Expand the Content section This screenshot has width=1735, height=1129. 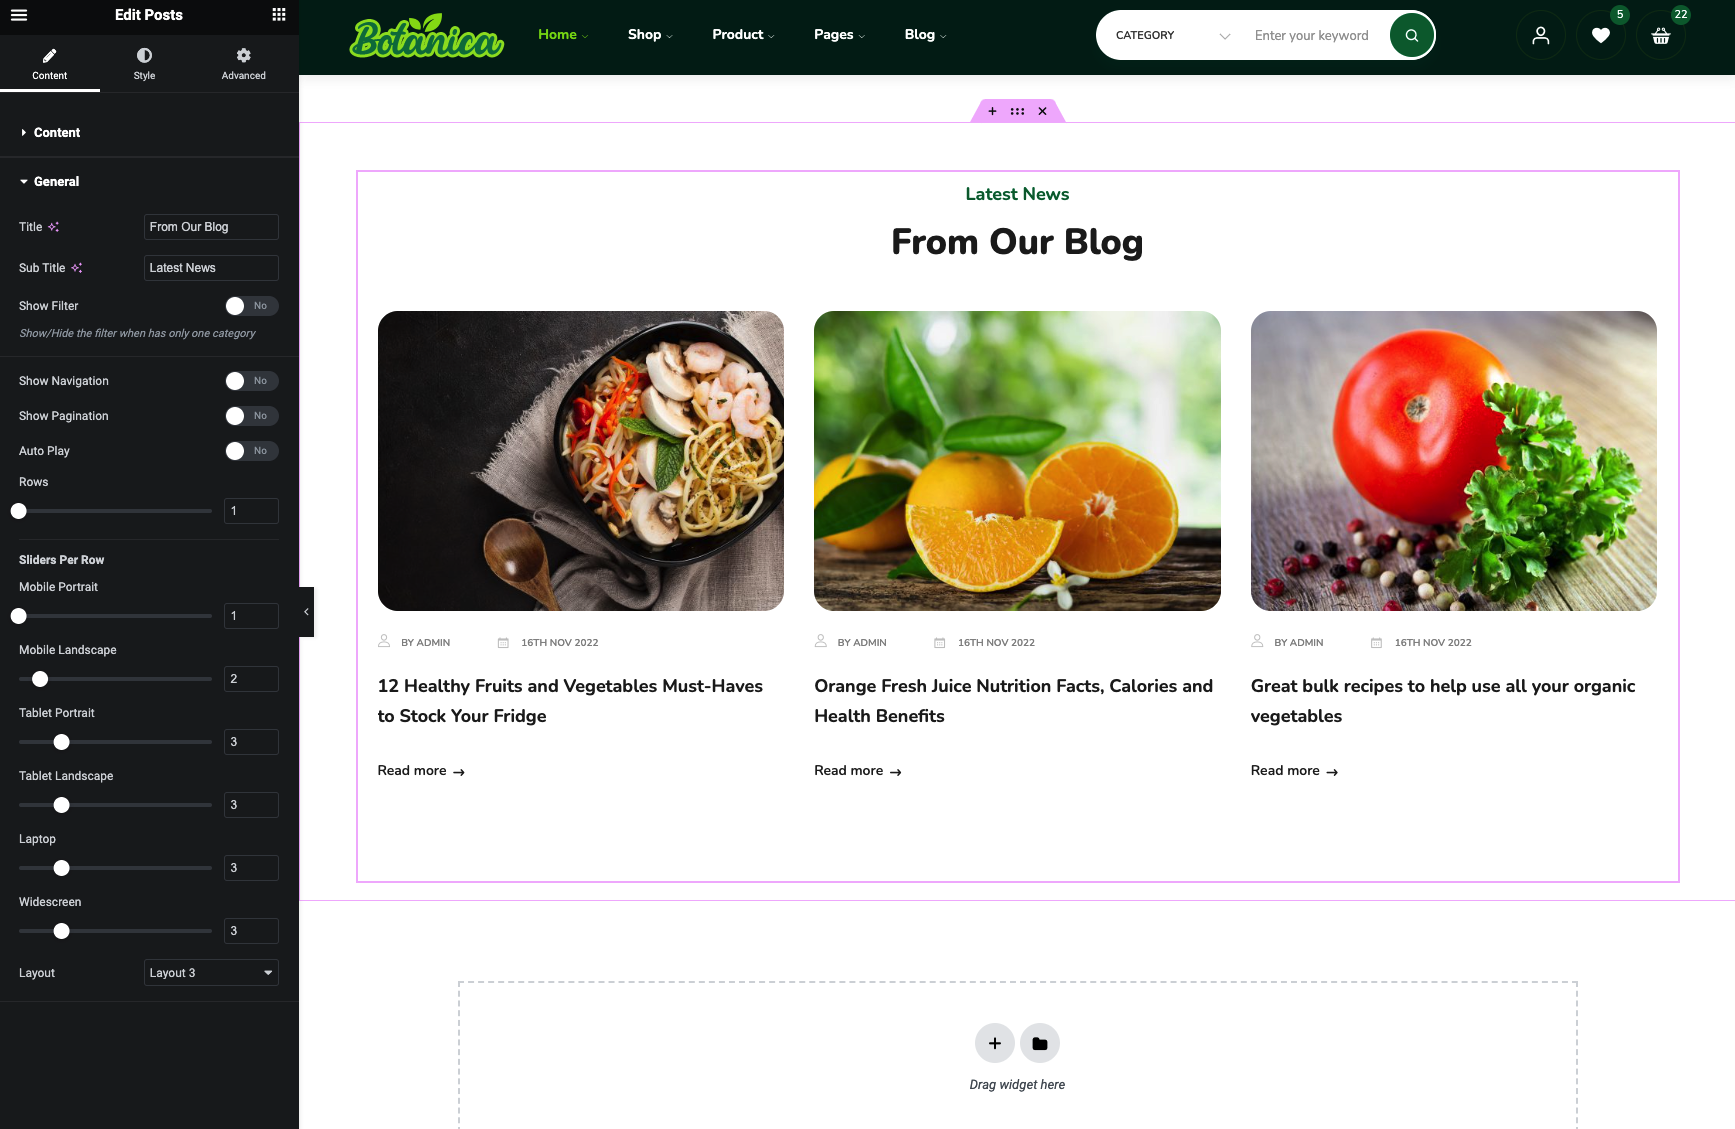tap(57, 133)
